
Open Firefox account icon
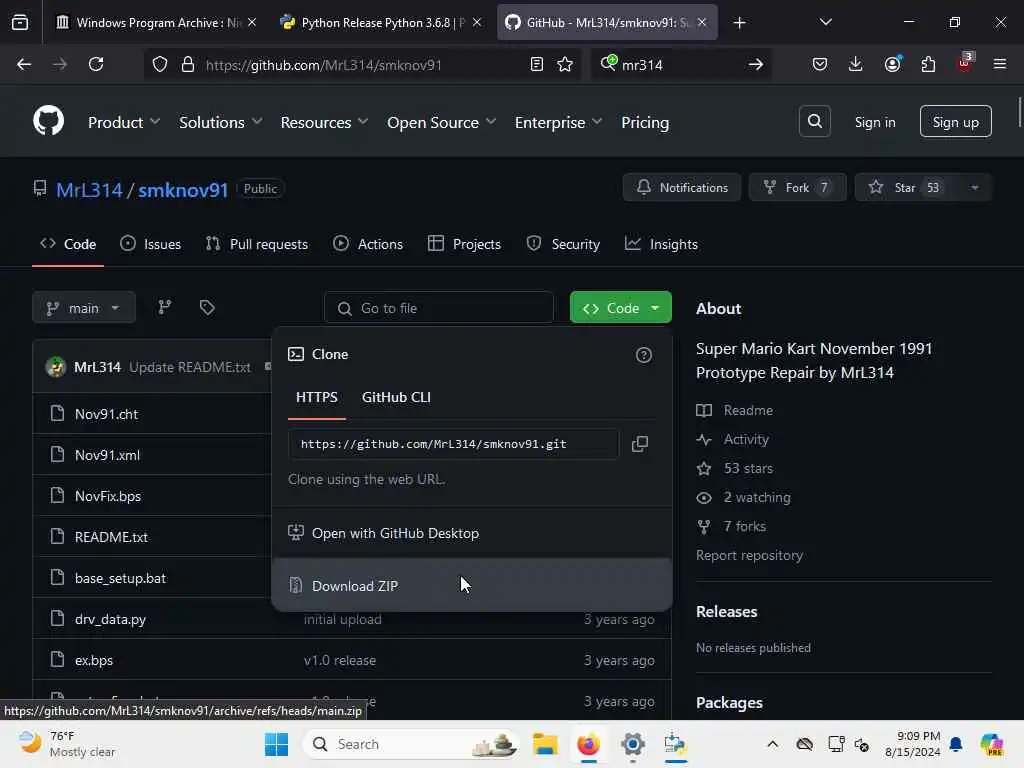click(x=892, y=64)
